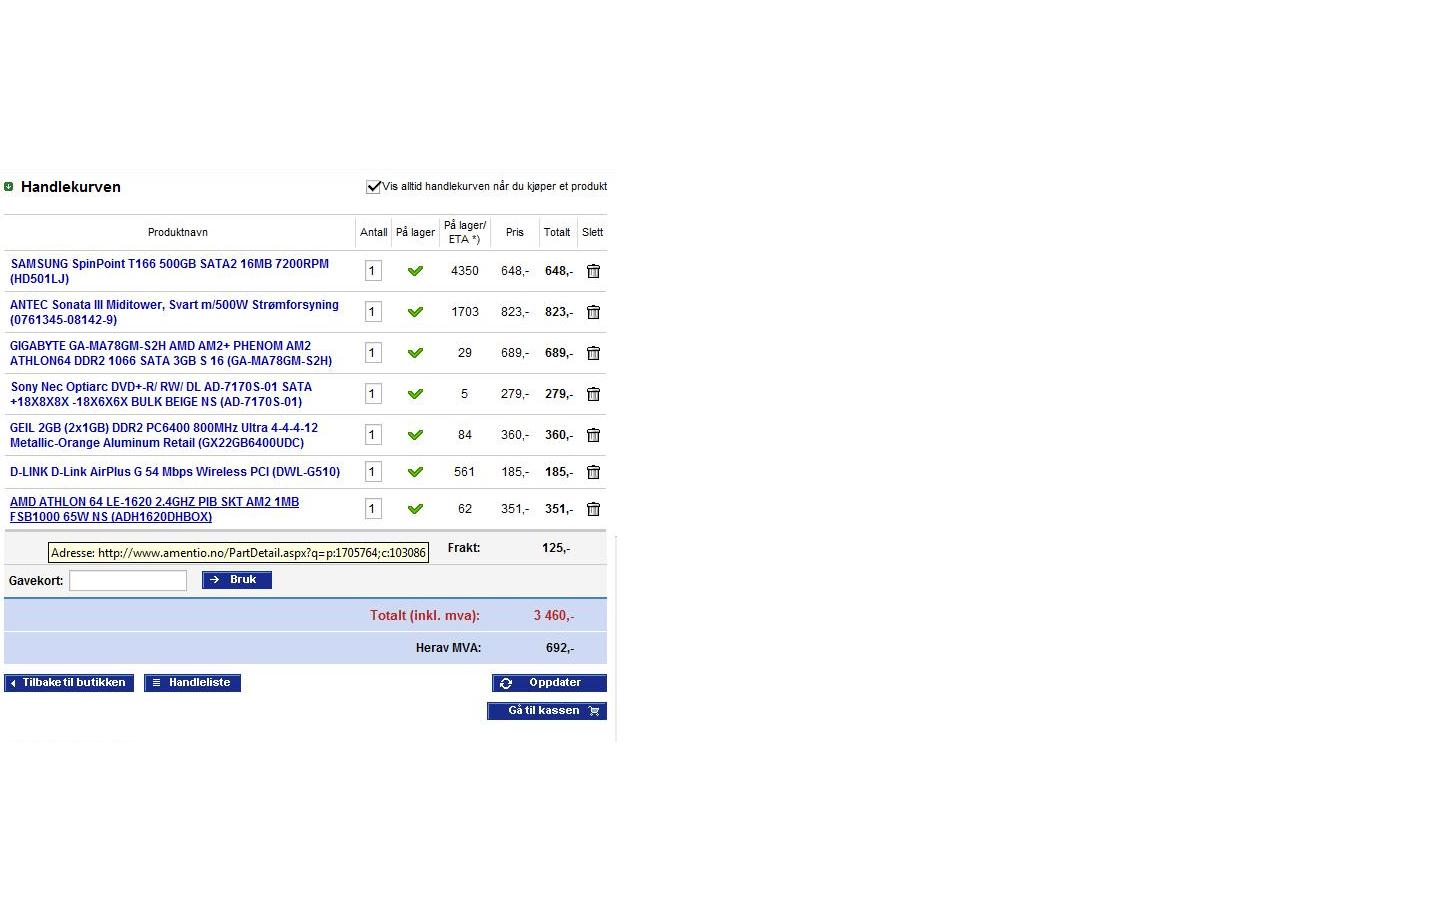Open AMD ATHLON 64 LE-1620 product link
The height and width of the screenshot is (900, 1440).
pos(154,509)
